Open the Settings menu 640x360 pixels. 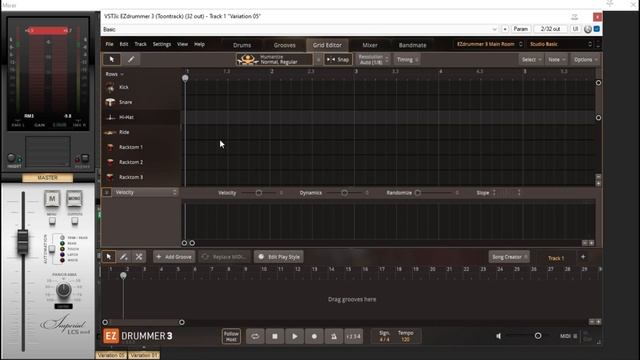tap(162, 44)
